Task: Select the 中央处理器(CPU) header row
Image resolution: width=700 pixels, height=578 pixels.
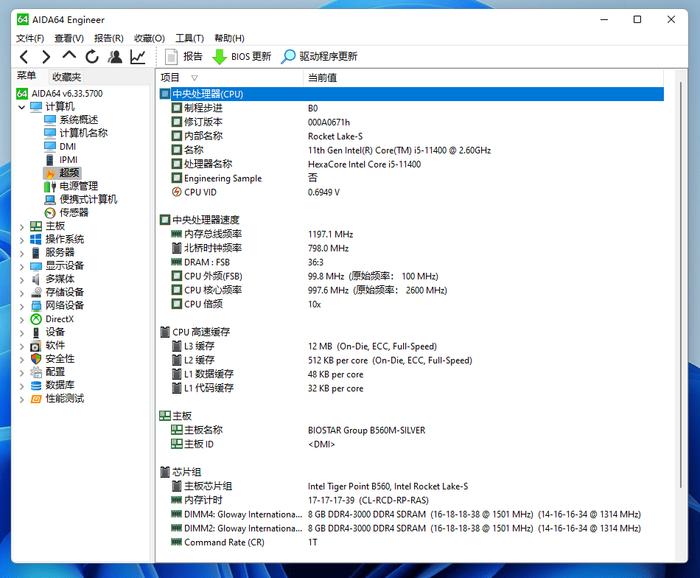Action: click(x=411, y=94)
